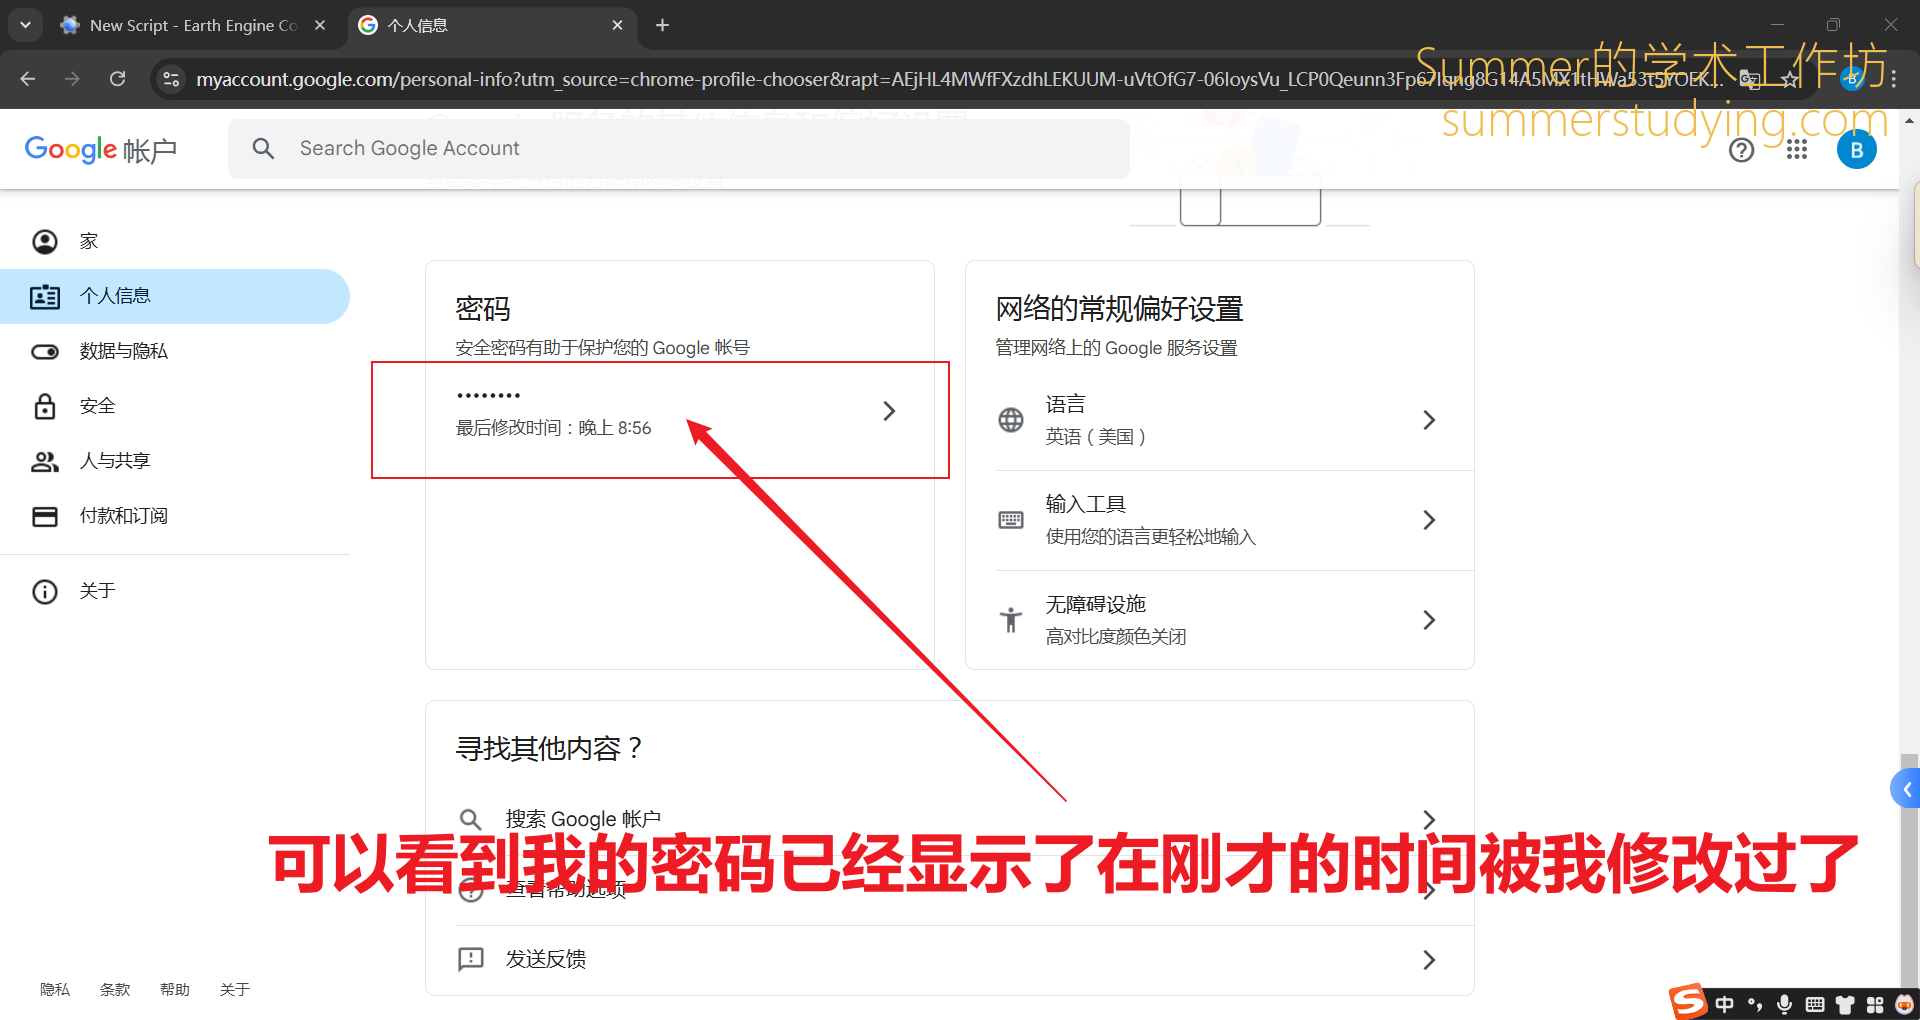The width and height of the screenshot is (1920, 1020).
Task: Select 个人信息 in the sidebar
Action: (x=175, y=296)
